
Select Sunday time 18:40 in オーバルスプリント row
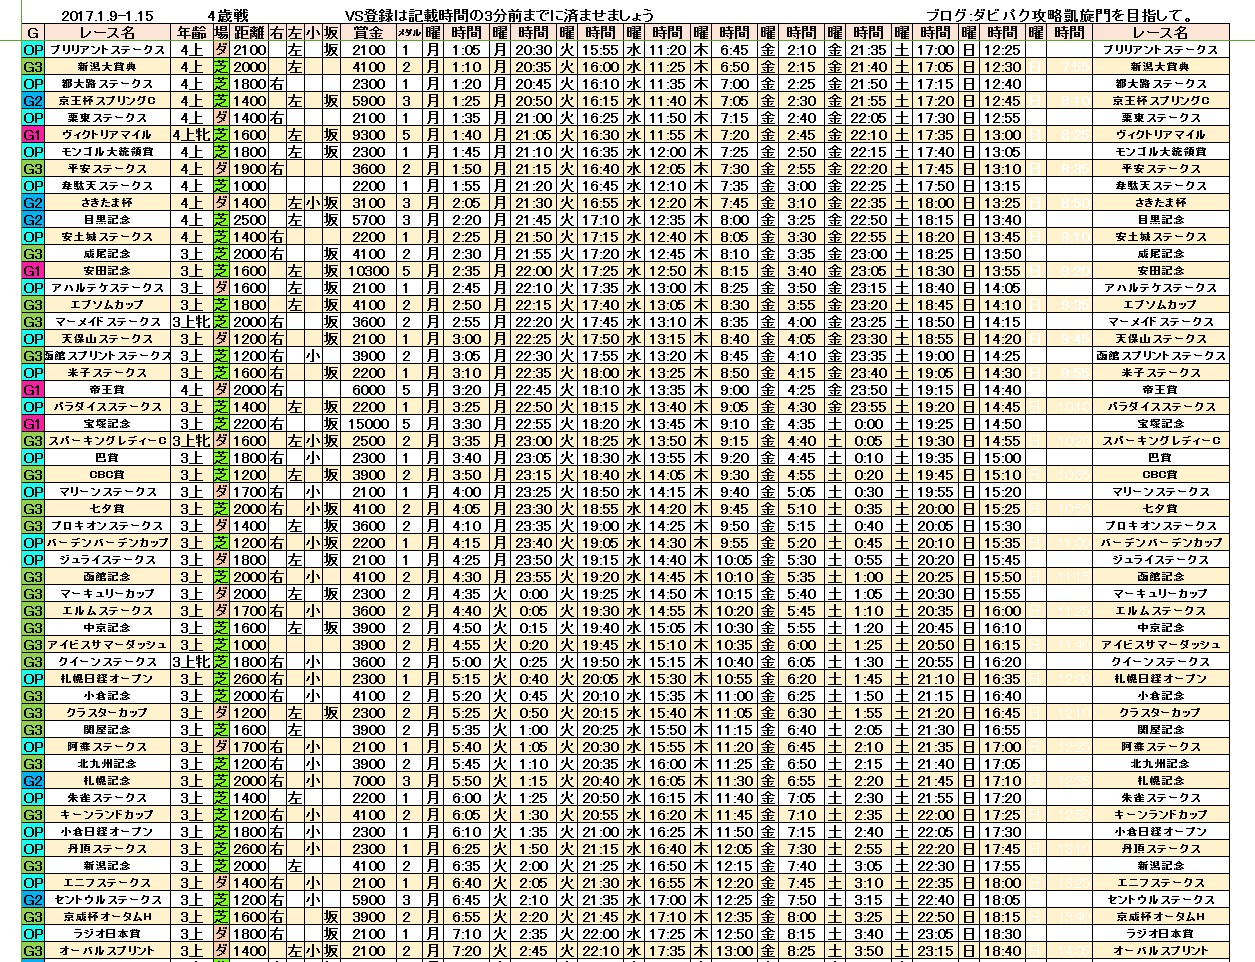coord(1002,951)
